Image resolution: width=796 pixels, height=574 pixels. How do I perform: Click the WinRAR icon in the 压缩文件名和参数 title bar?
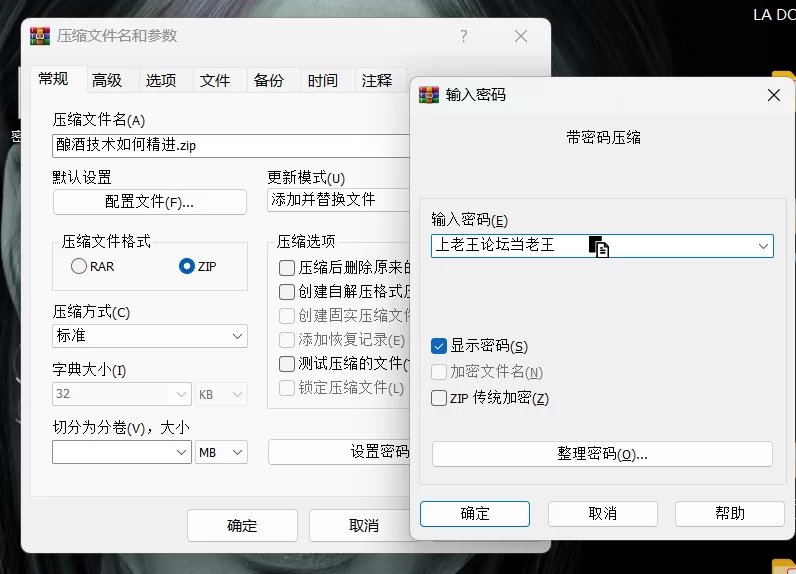point(40,36)
